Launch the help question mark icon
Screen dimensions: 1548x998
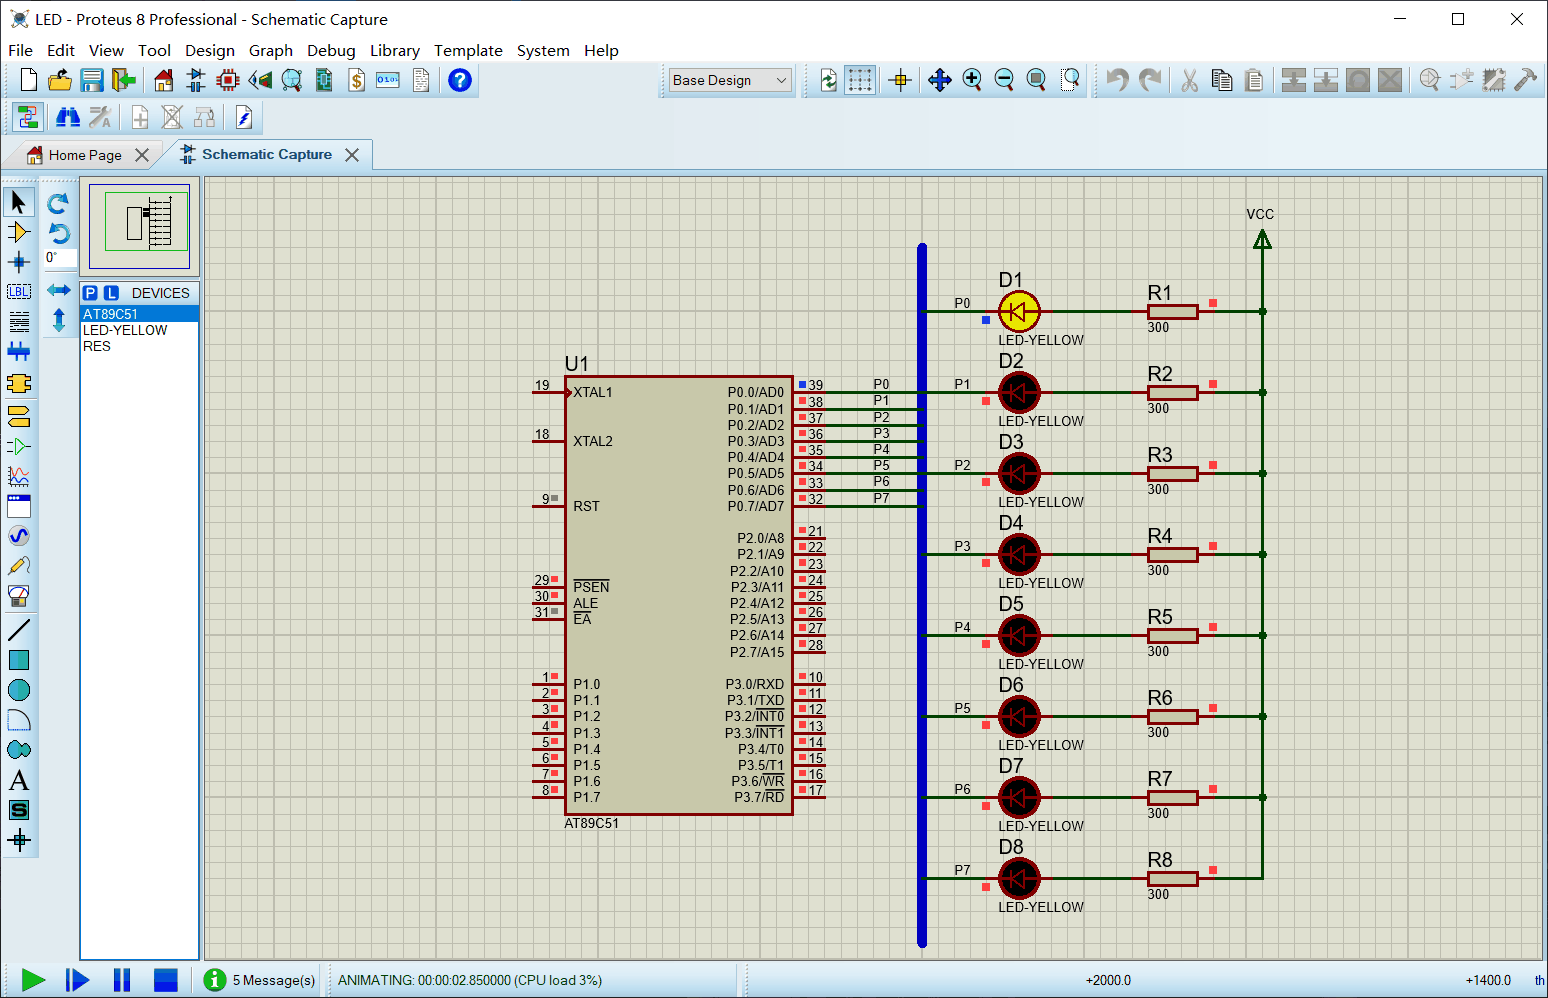460,80
